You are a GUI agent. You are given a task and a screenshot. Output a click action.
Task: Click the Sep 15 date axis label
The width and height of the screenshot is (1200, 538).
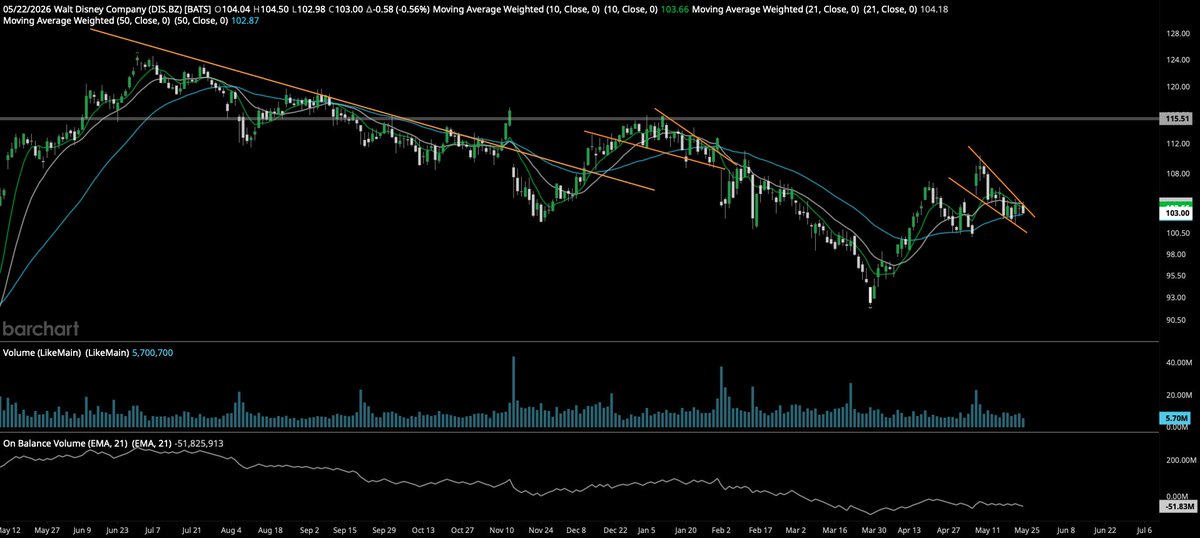(x=347, y=529)
